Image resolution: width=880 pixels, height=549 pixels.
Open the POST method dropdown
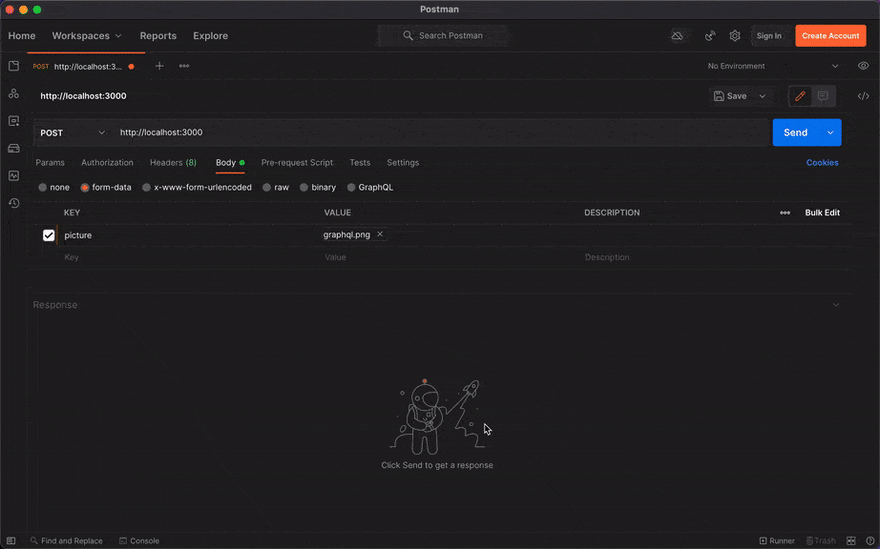[x=72, y=133]
